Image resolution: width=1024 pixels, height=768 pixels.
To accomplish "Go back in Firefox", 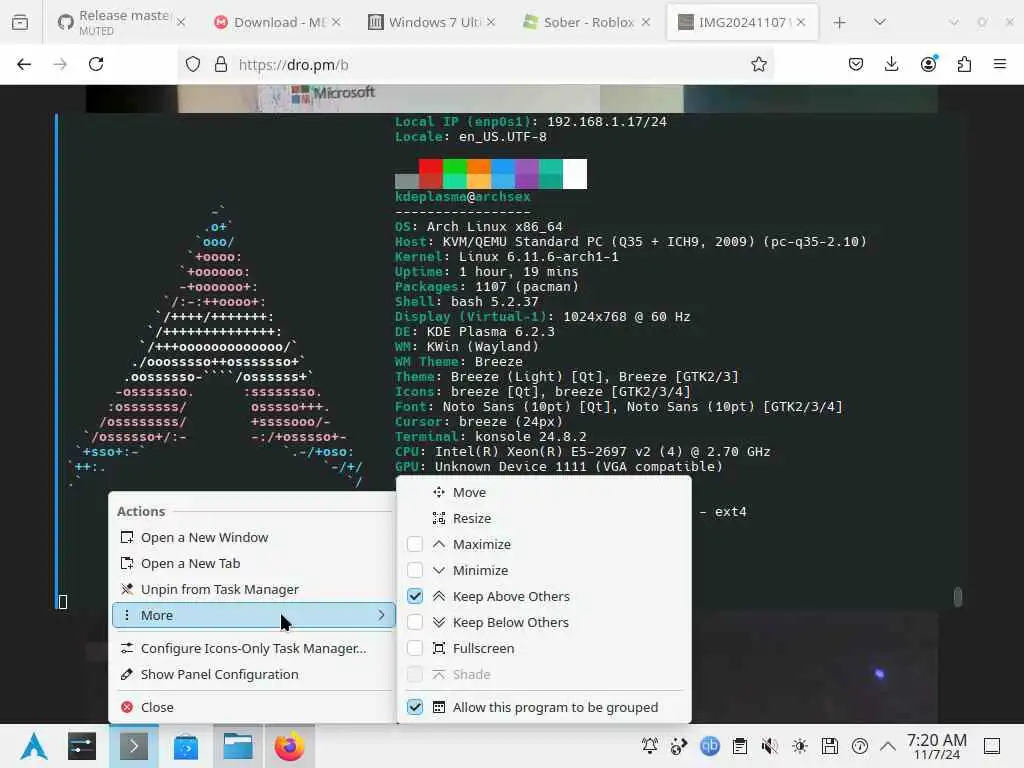I will (24, 64).
